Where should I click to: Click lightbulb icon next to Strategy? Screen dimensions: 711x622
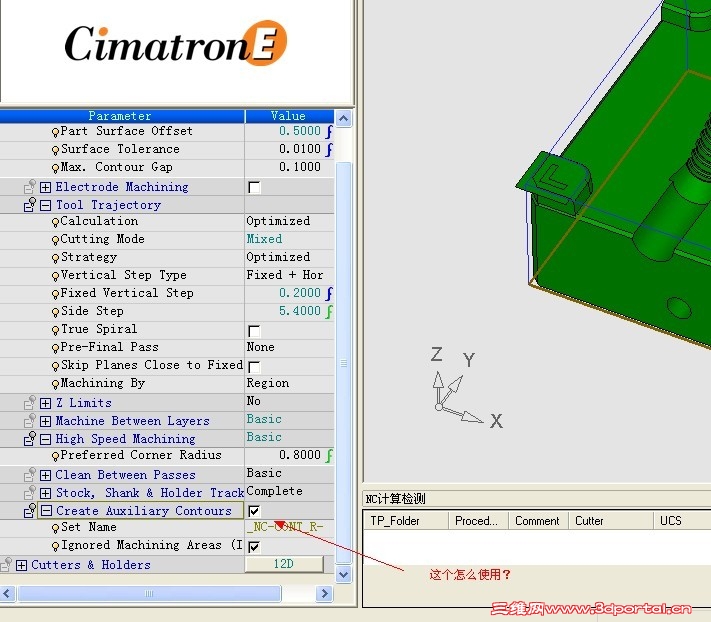(x=55, y=258)
